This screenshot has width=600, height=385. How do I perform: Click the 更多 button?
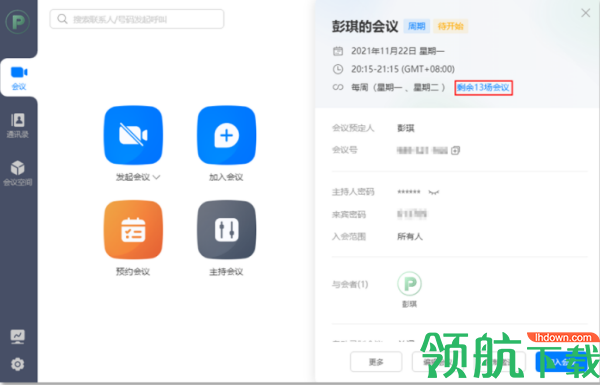point(376,362)
